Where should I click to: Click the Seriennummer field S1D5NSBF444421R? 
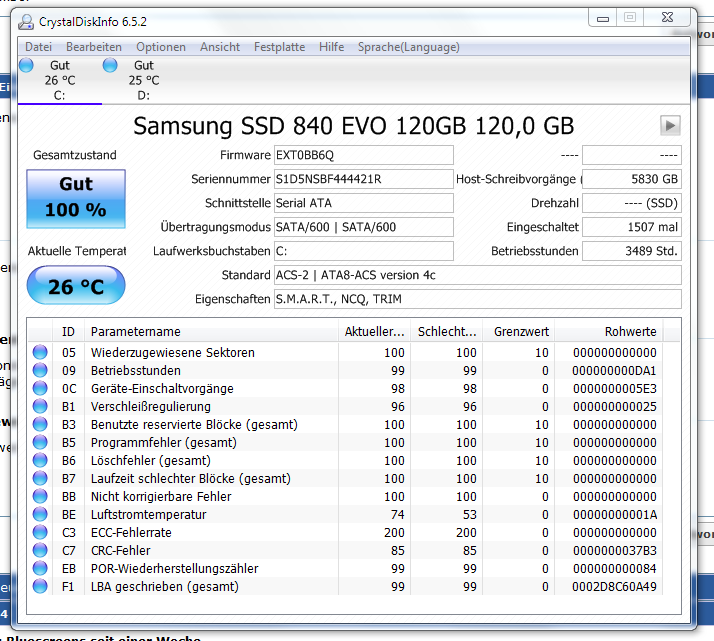363,179
